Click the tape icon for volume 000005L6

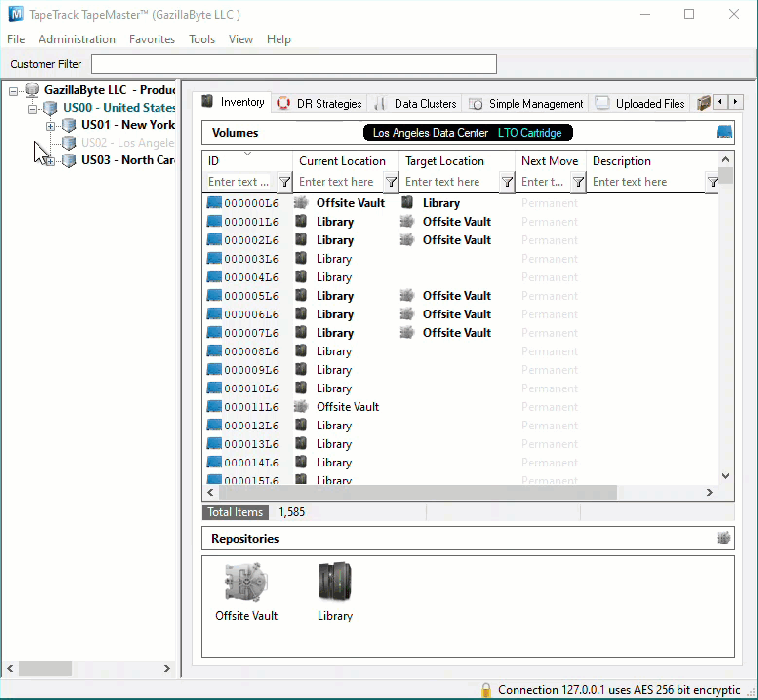click(214, 295)
